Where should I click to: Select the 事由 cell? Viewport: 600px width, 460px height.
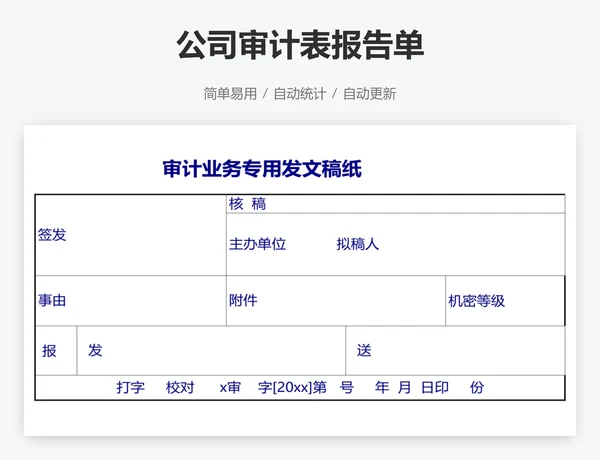(131, 301)
